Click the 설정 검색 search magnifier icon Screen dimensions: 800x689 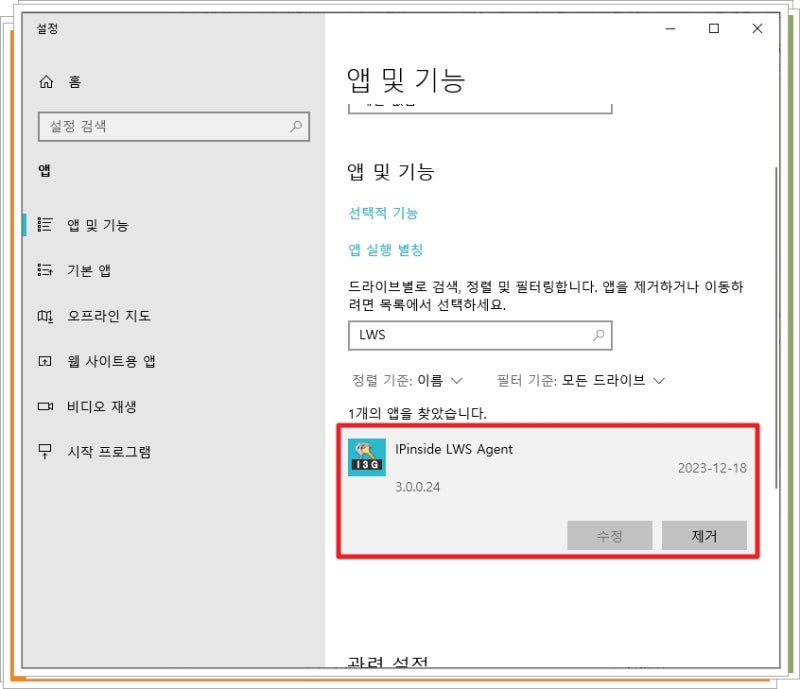pyautogui.click(x=296, y=126)
